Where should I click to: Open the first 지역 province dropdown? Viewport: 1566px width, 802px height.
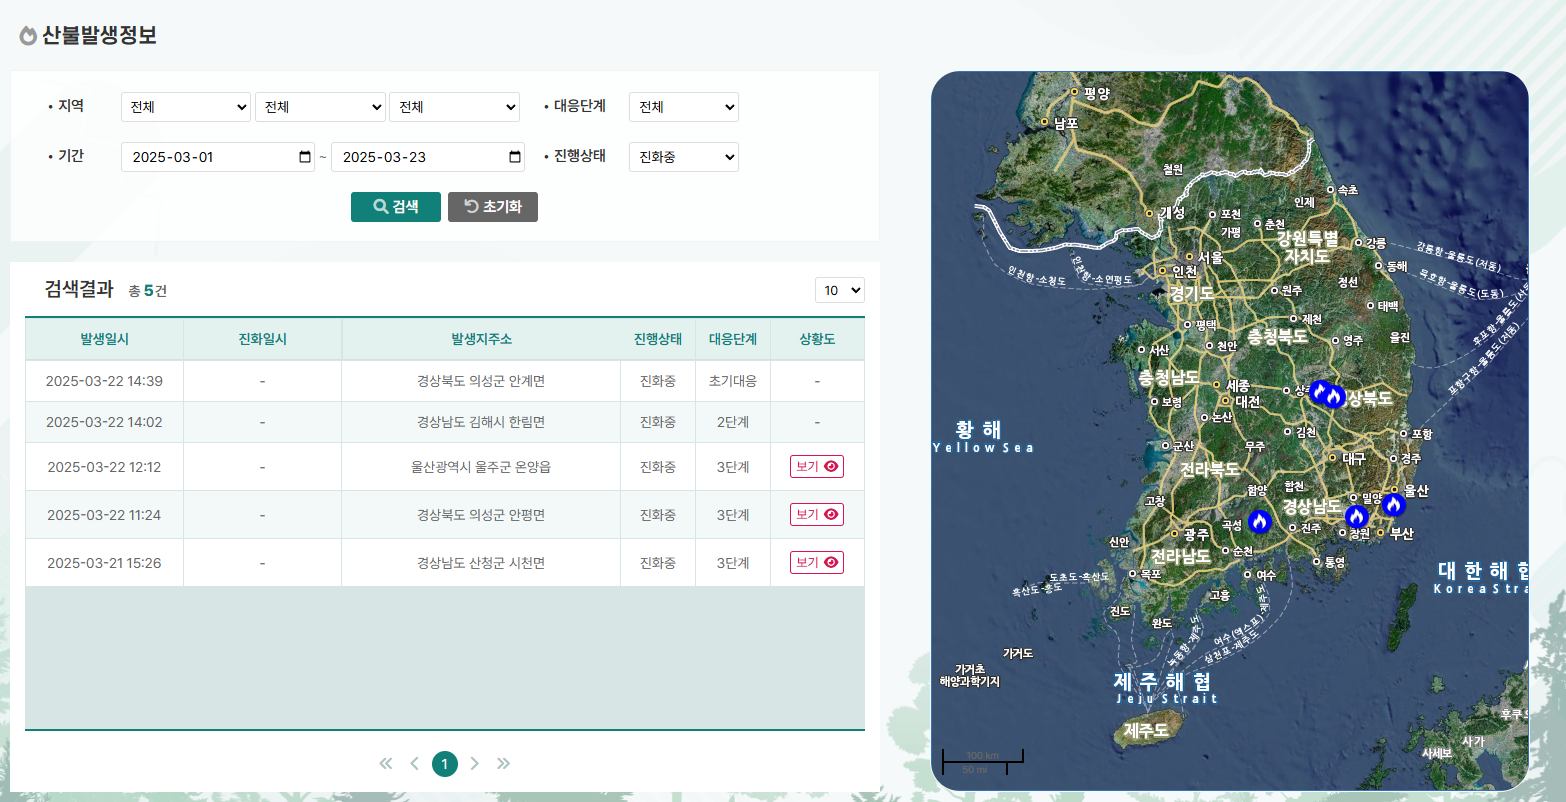(x=186, y=107)
